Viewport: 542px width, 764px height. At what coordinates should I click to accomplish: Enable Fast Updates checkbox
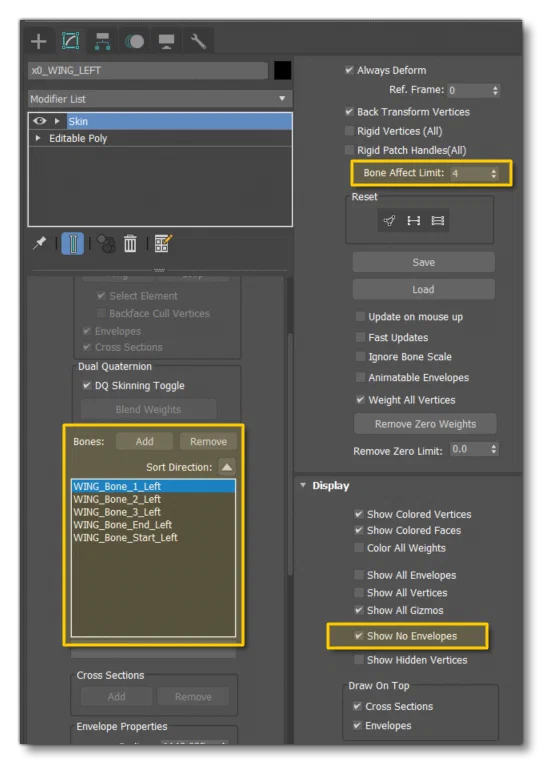tap(360, 337)
